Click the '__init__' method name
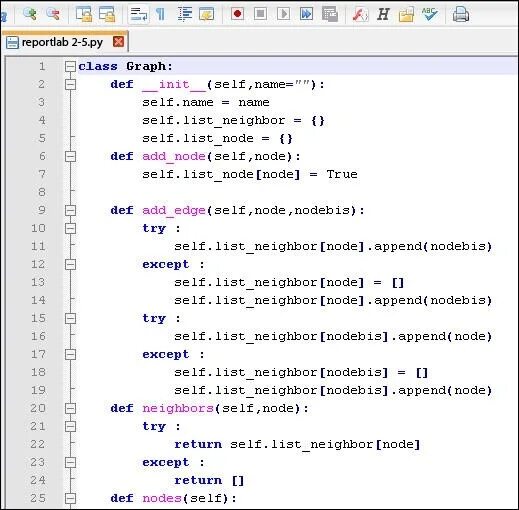Viewport: 519px width, 510px height. coord(174,84)
